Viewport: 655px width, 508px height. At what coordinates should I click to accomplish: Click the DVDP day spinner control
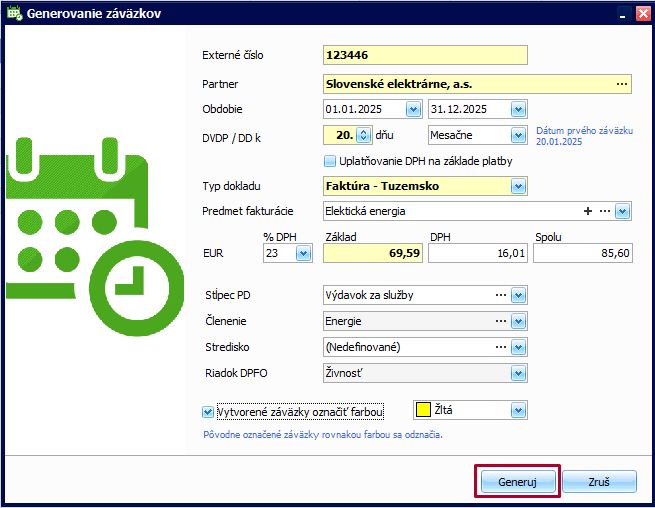coord(364,134)
